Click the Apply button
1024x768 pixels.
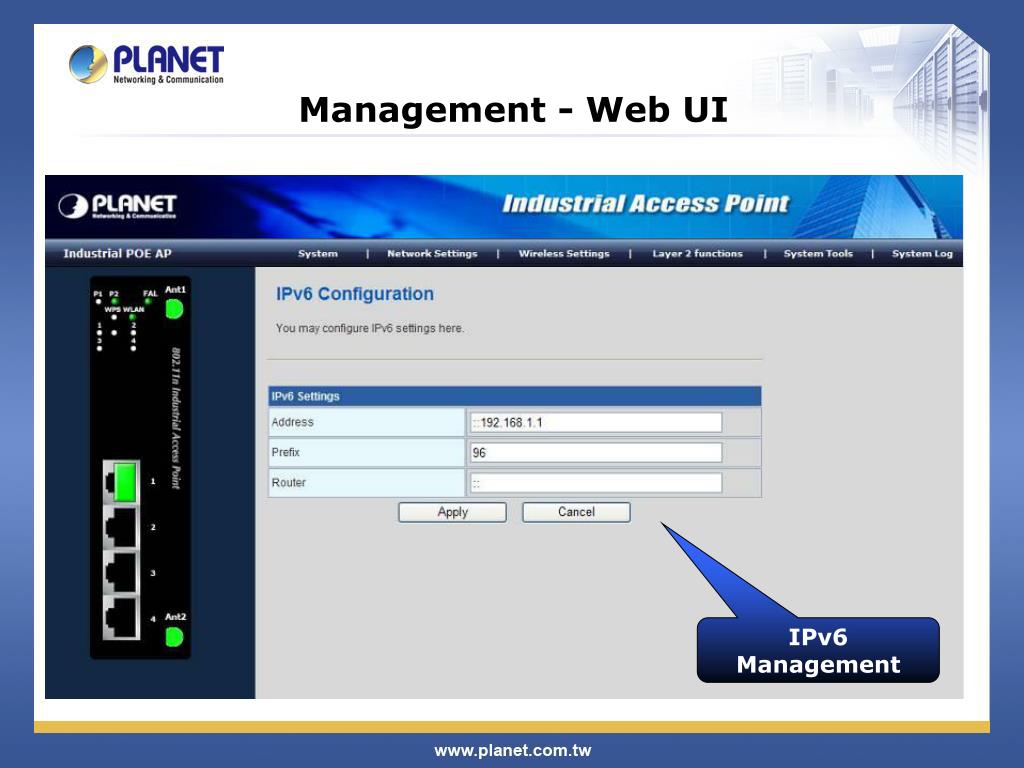(453, 512)
